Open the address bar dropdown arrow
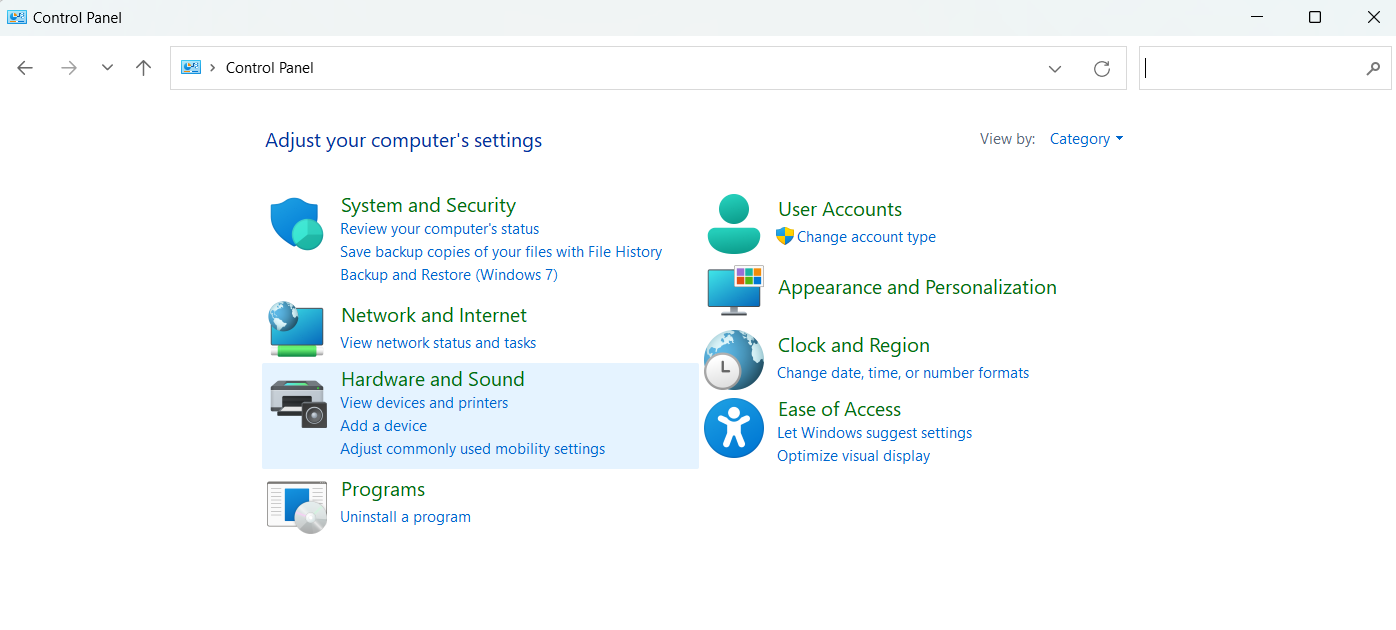This screenshot has height=630, width=1396. (x=1054, y=68)
